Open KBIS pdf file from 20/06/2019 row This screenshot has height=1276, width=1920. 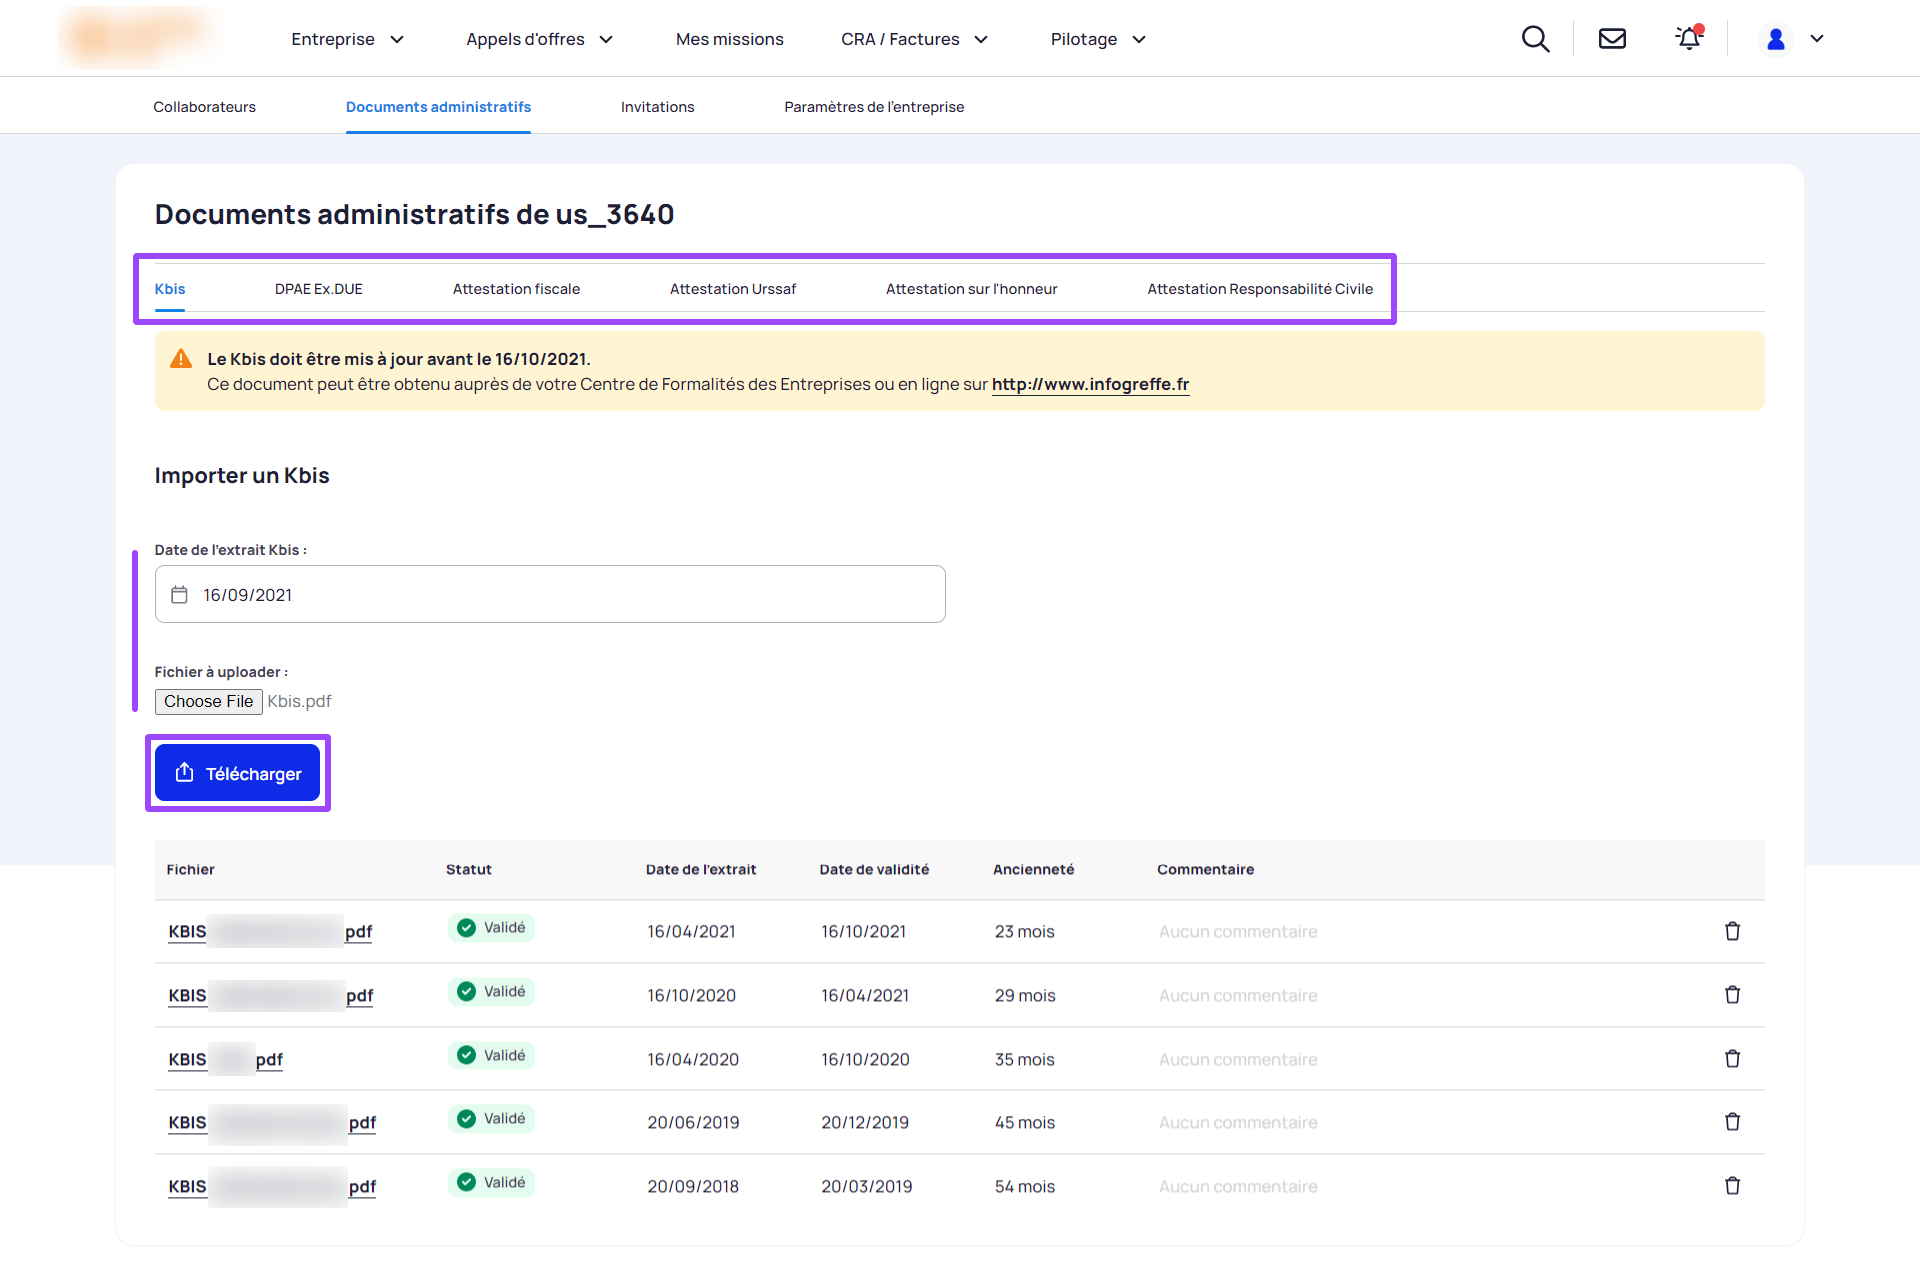[x=272, y=1123]
